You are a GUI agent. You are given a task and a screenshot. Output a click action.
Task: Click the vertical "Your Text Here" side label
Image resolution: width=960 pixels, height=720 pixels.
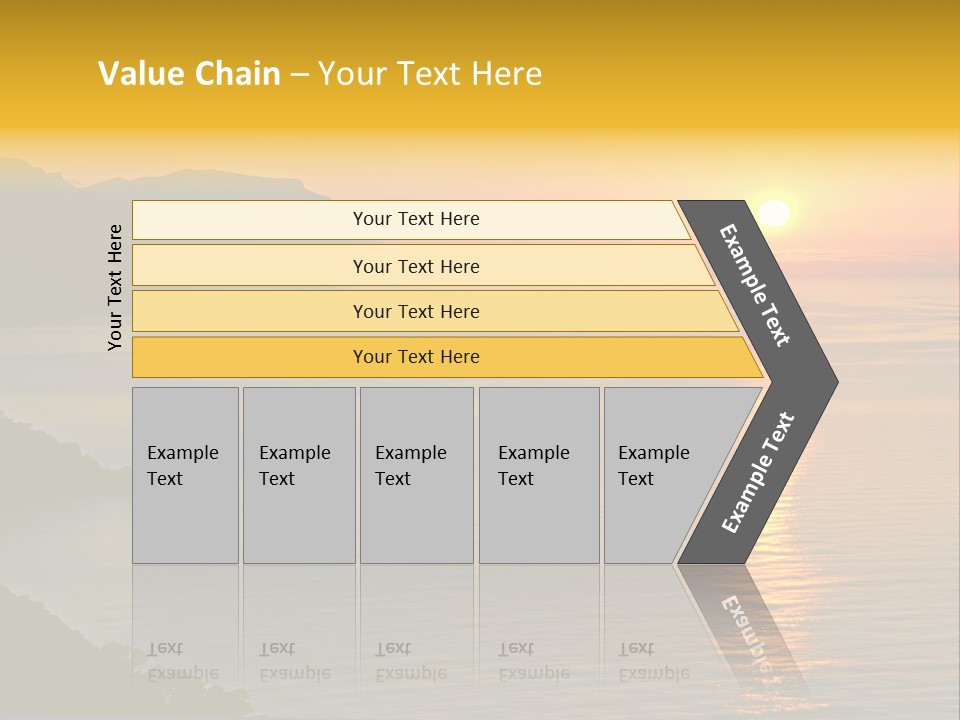(116, 287)
